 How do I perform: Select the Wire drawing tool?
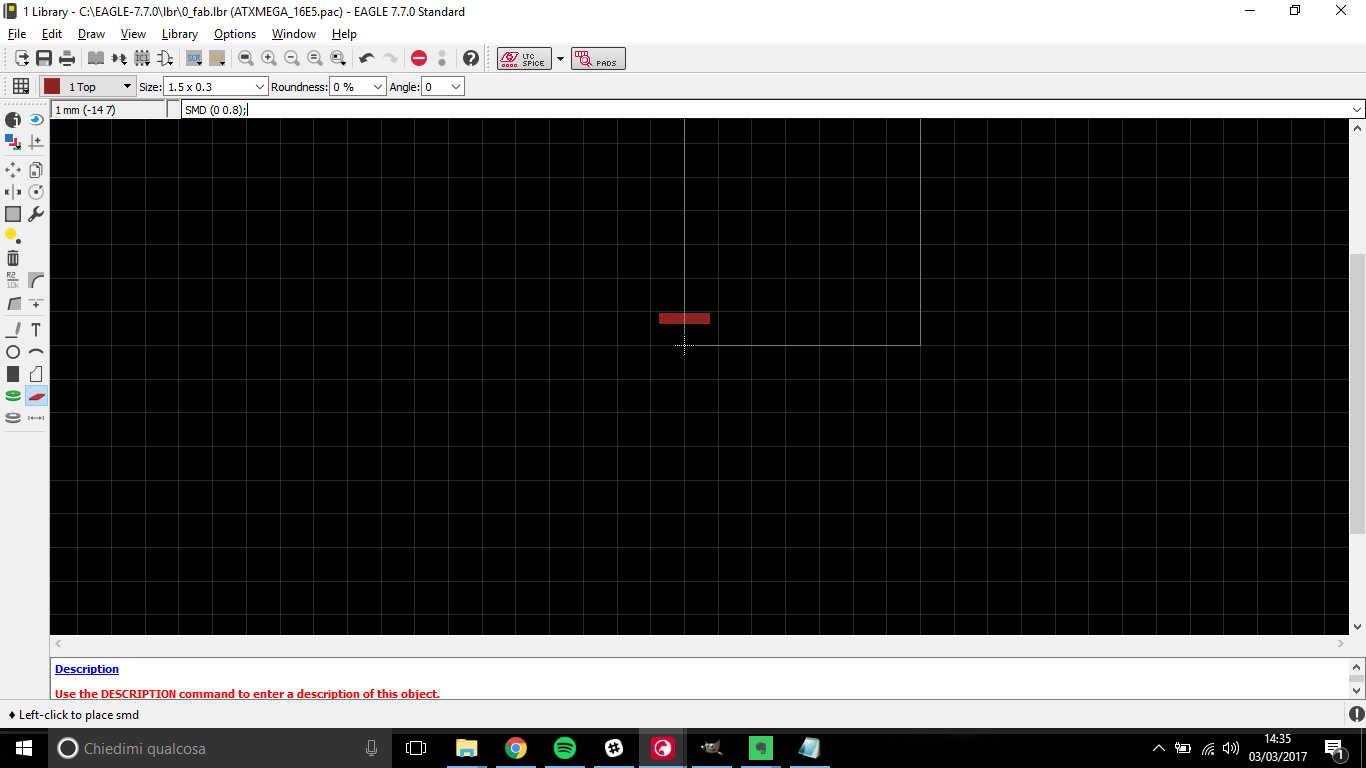tap(13, 330)
